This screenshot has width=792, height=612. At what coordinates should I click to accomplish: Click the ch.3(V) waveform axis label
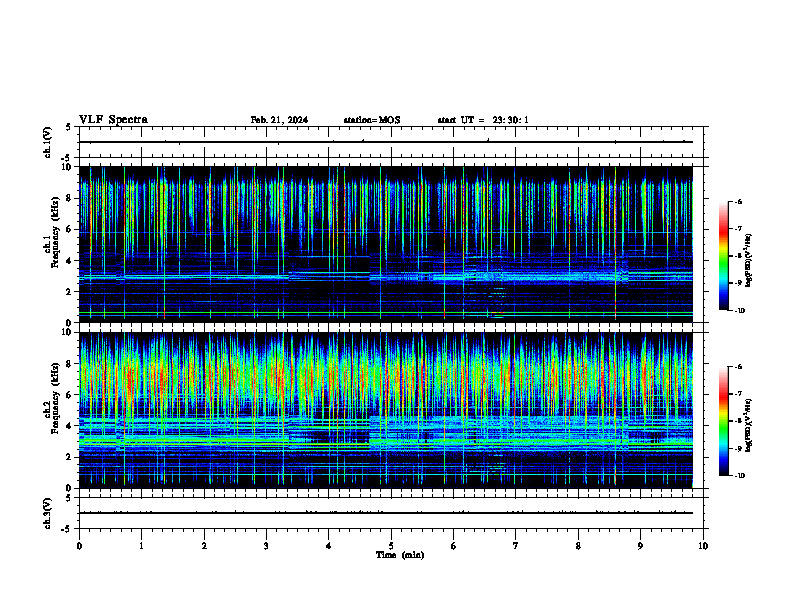coord(48,514)
